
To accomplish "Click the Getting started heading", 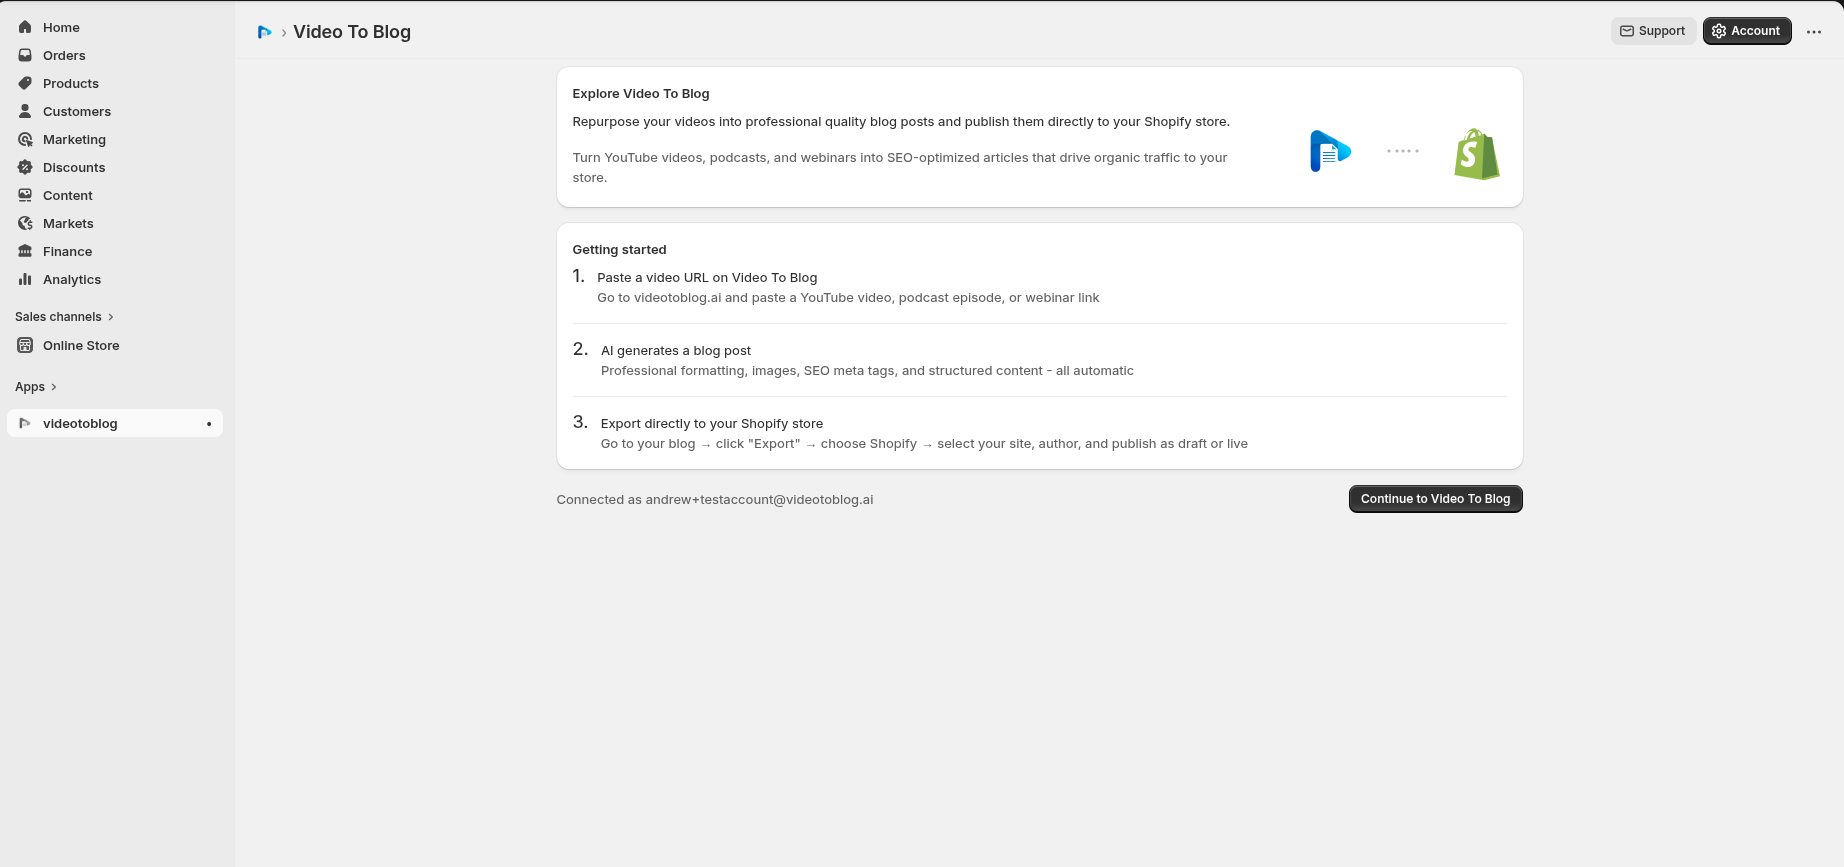I will [x=619, y=250].
